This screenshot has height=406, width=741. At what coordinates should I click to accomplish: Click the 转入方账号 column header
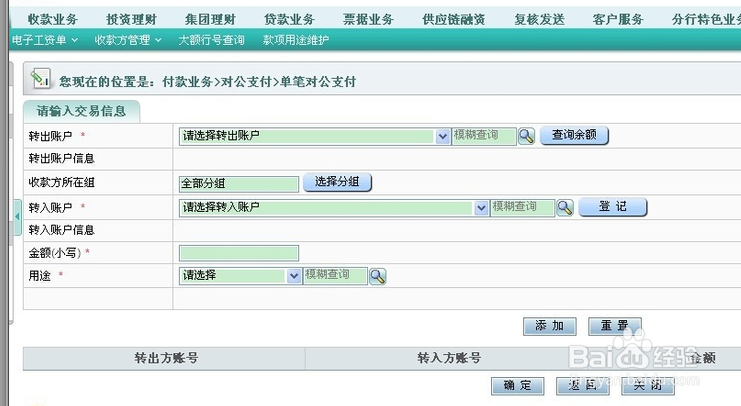(x=448, y=358)
